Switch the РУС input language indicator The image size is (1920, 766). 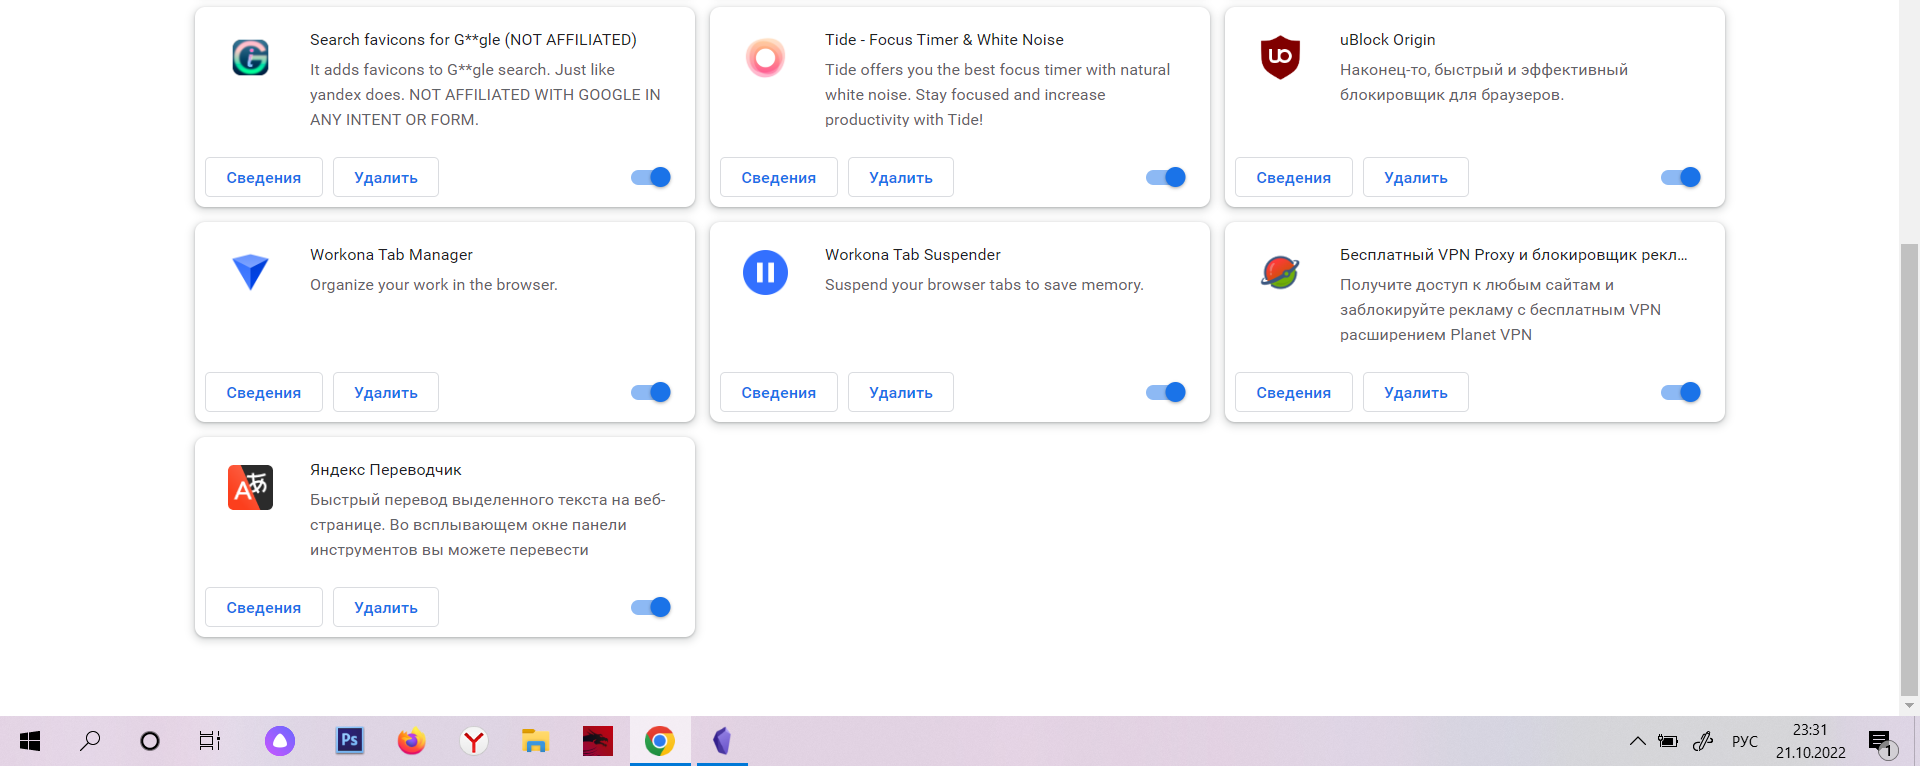click(x=1745, y=741)
